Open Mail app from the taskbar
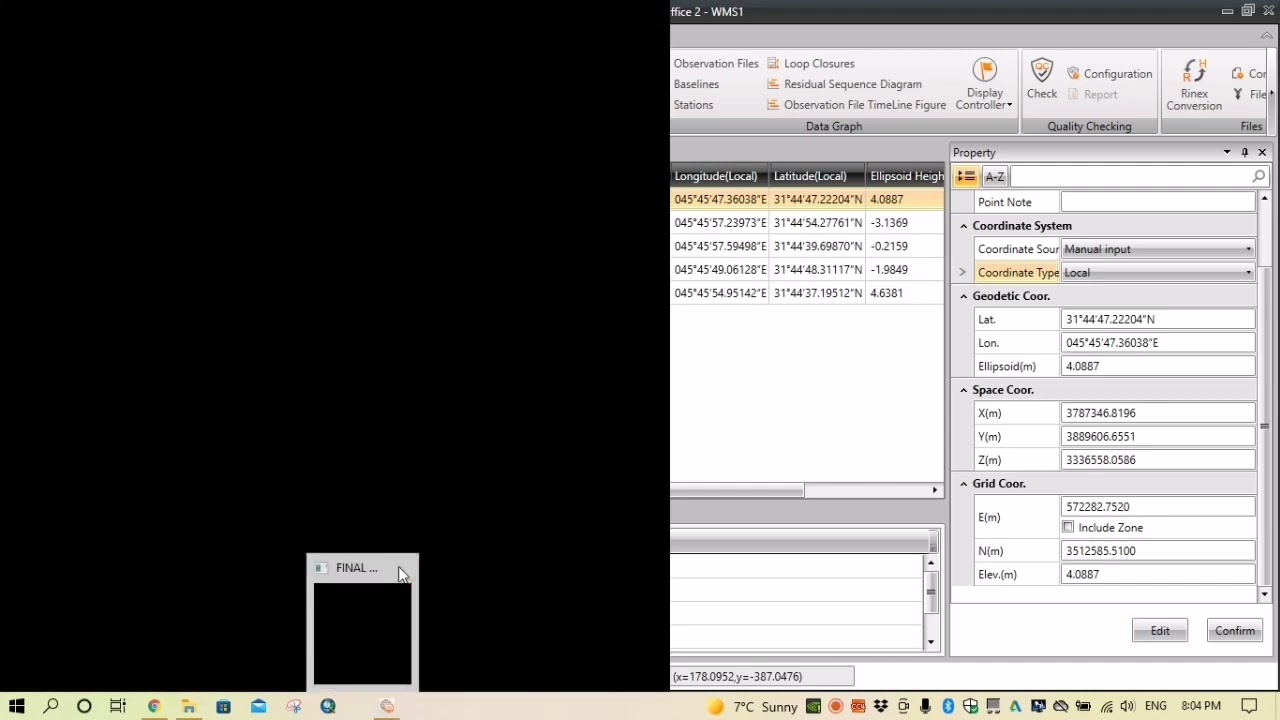Image resolution: width=1280 pixels, height=720 pixels. pyautogui.click(x=258, y=706)
